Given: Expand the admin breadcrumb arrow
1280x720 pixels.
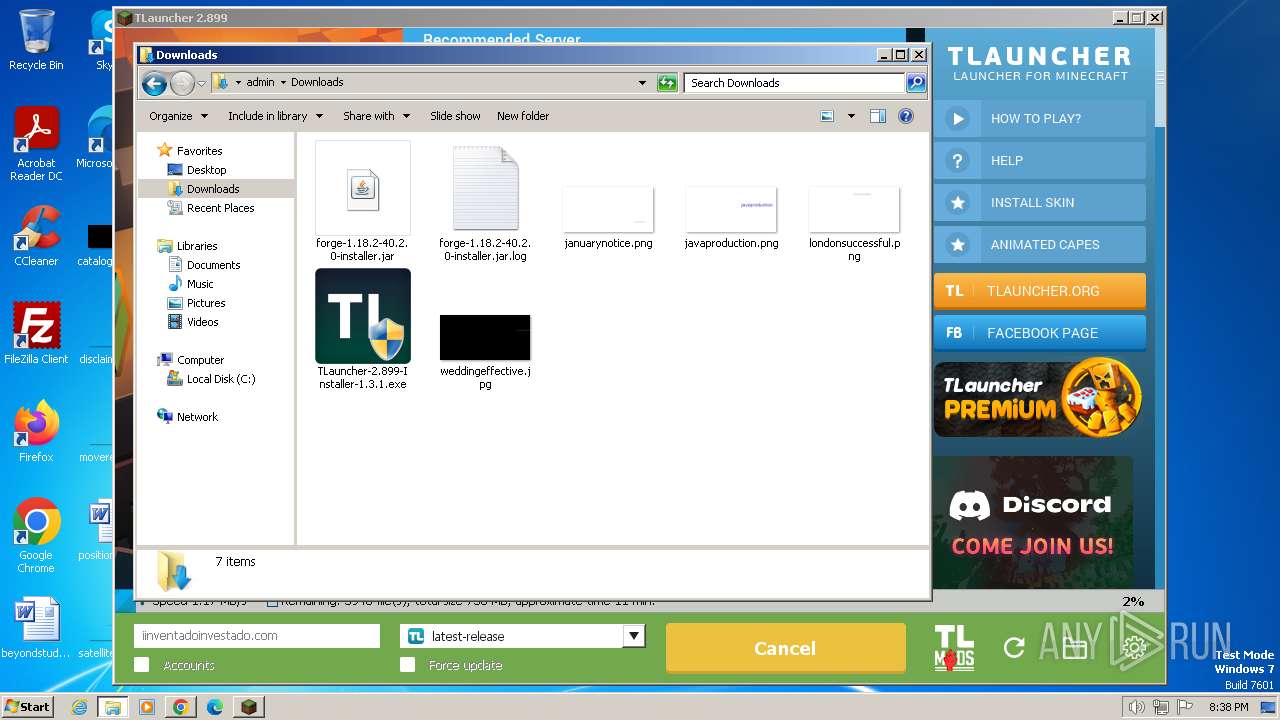Looking at the screenshot, I should click(283, 82).
